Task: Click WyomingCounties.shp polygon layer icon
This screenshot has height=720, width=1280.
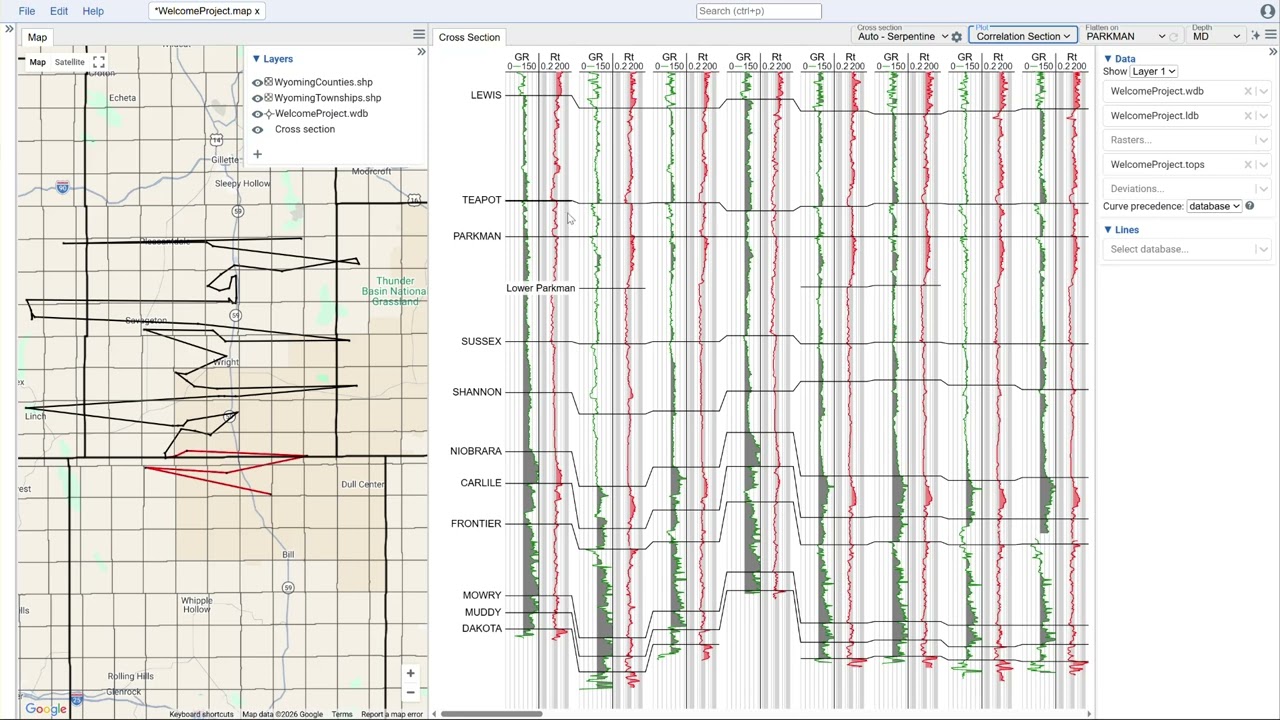Action: click(x=268, y=82)
